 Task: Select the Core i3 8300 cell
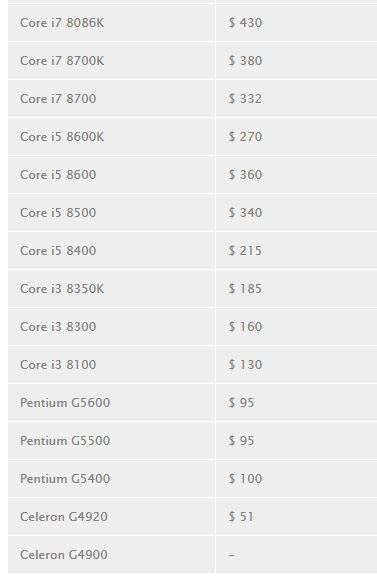coord(111,326)
